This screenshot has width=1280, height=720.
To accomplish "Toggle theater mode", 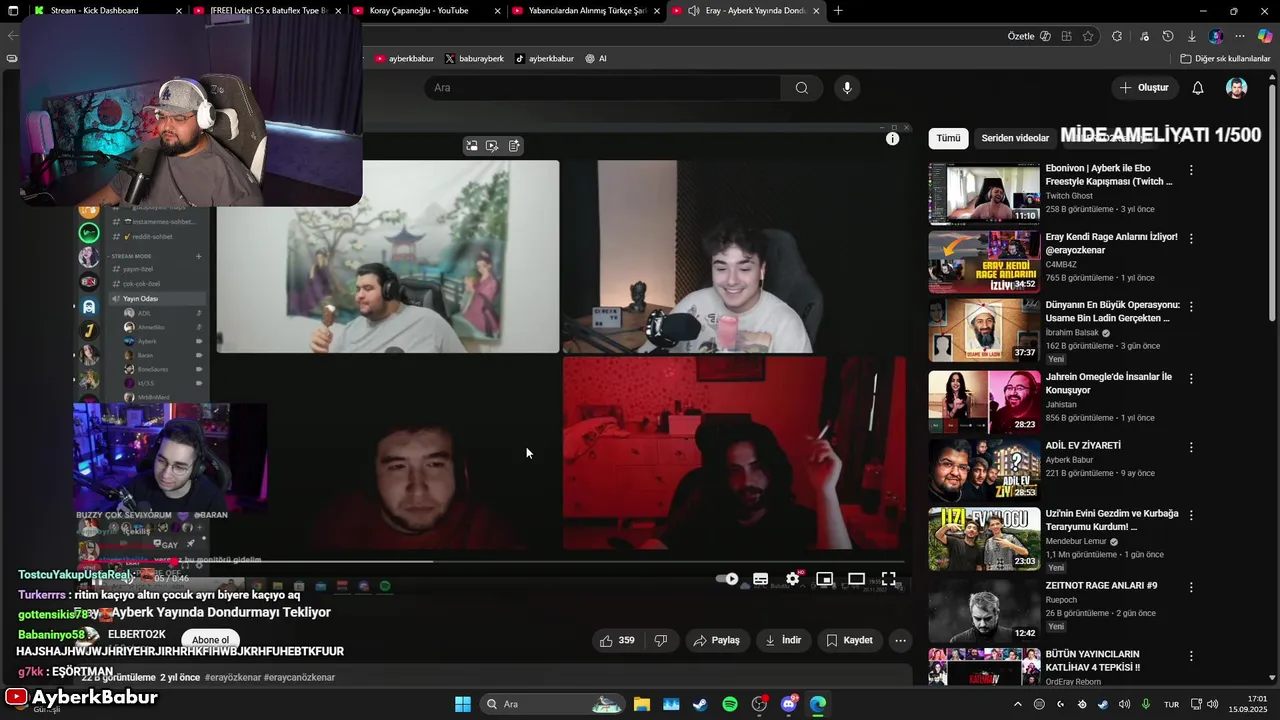I will (856, 579).
